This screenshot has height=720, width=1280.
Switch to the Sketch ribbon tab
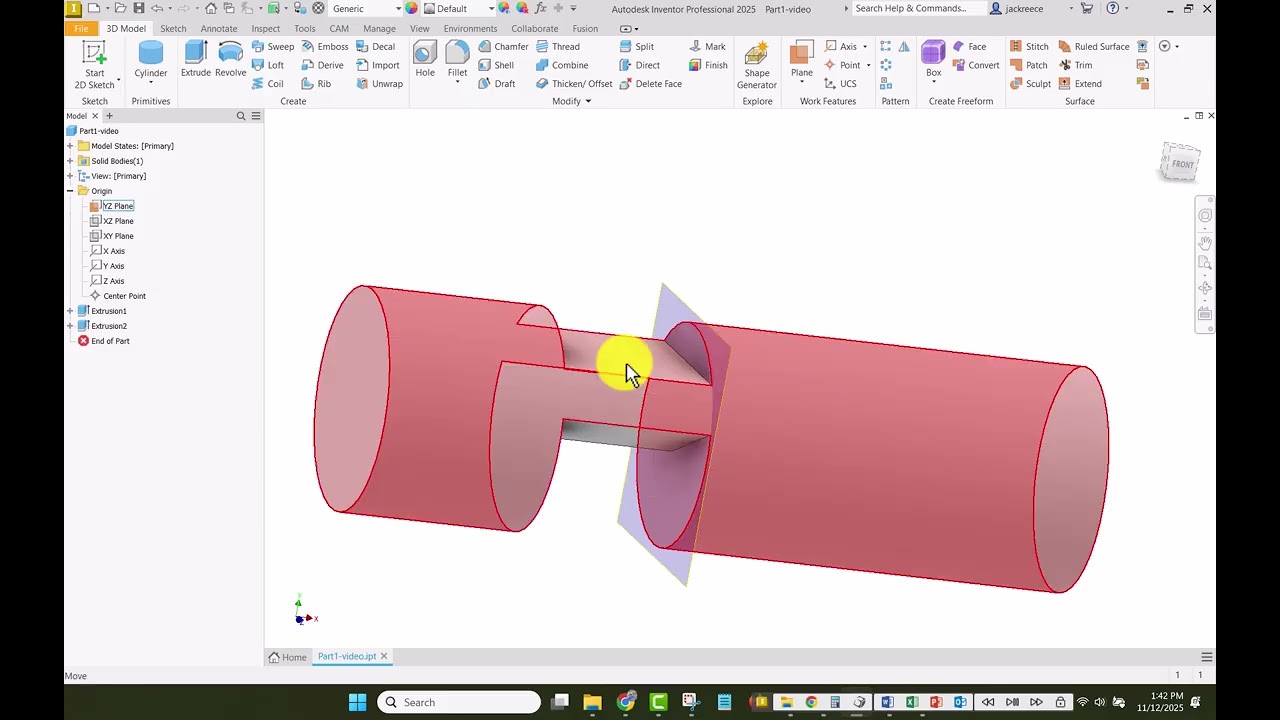click(x=173, y=28)
